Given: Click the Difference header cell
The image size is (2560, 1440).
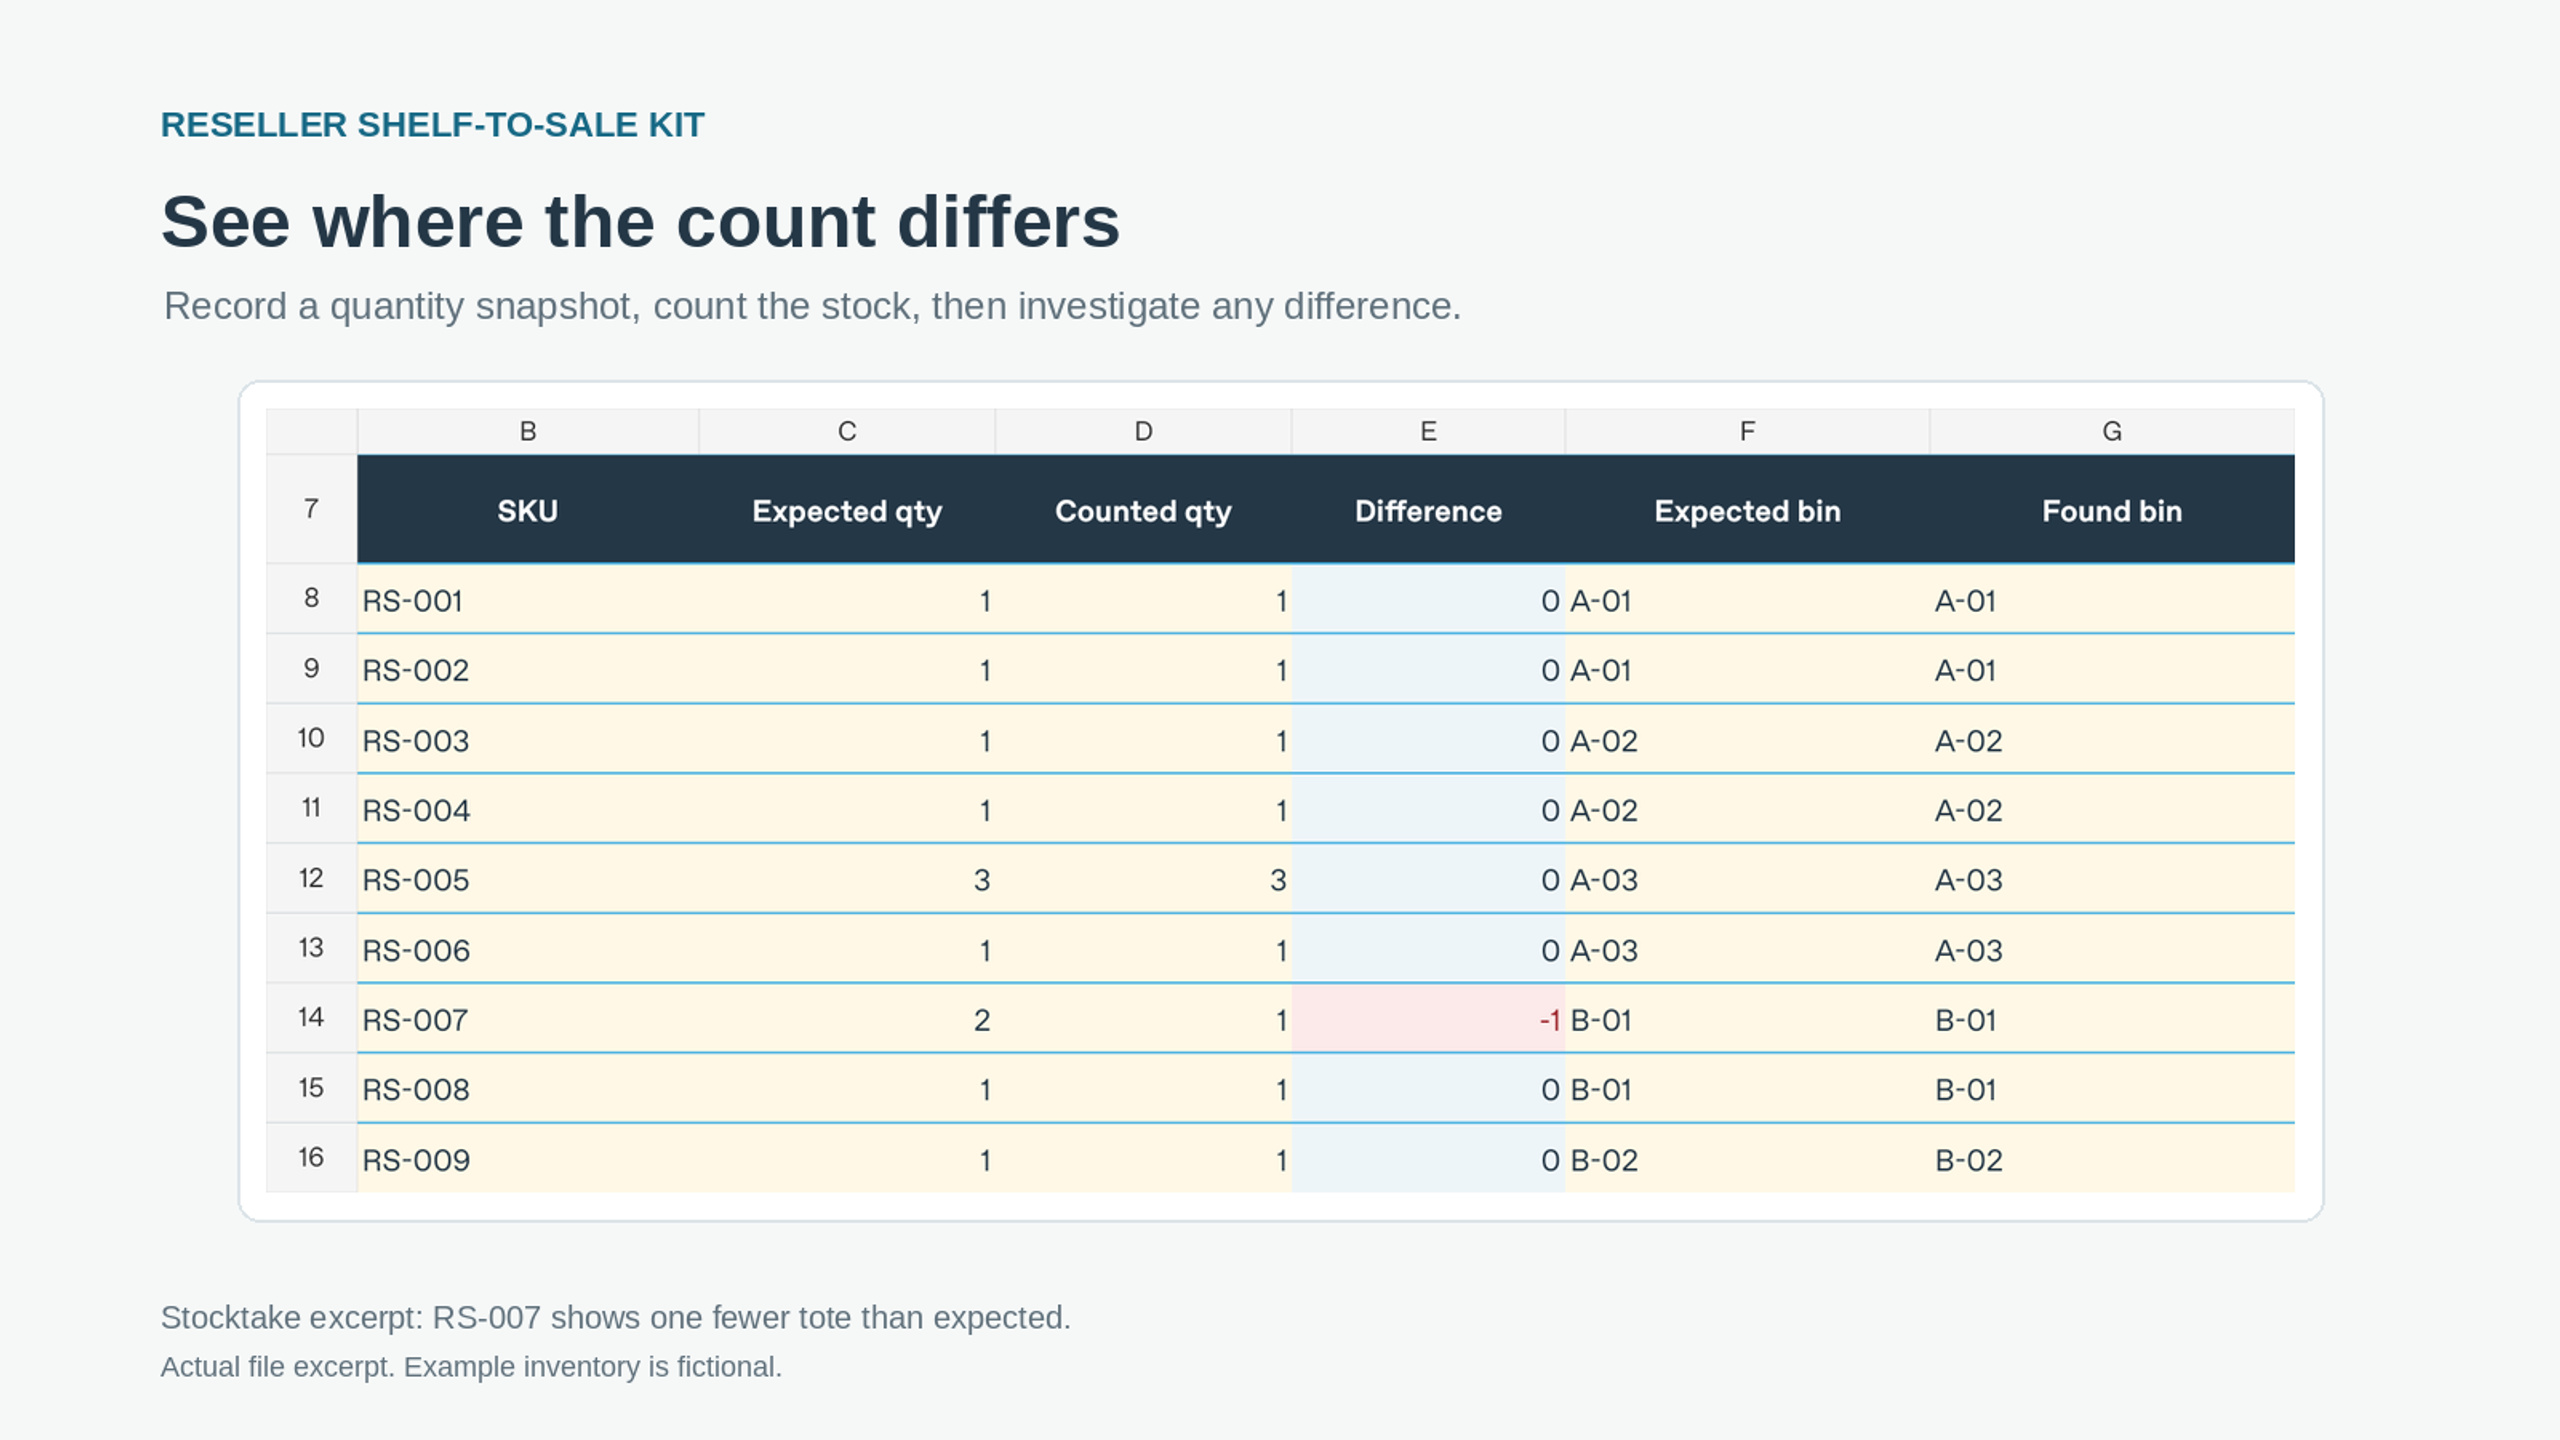Looking at the screenshot, I should (1428, 510).
